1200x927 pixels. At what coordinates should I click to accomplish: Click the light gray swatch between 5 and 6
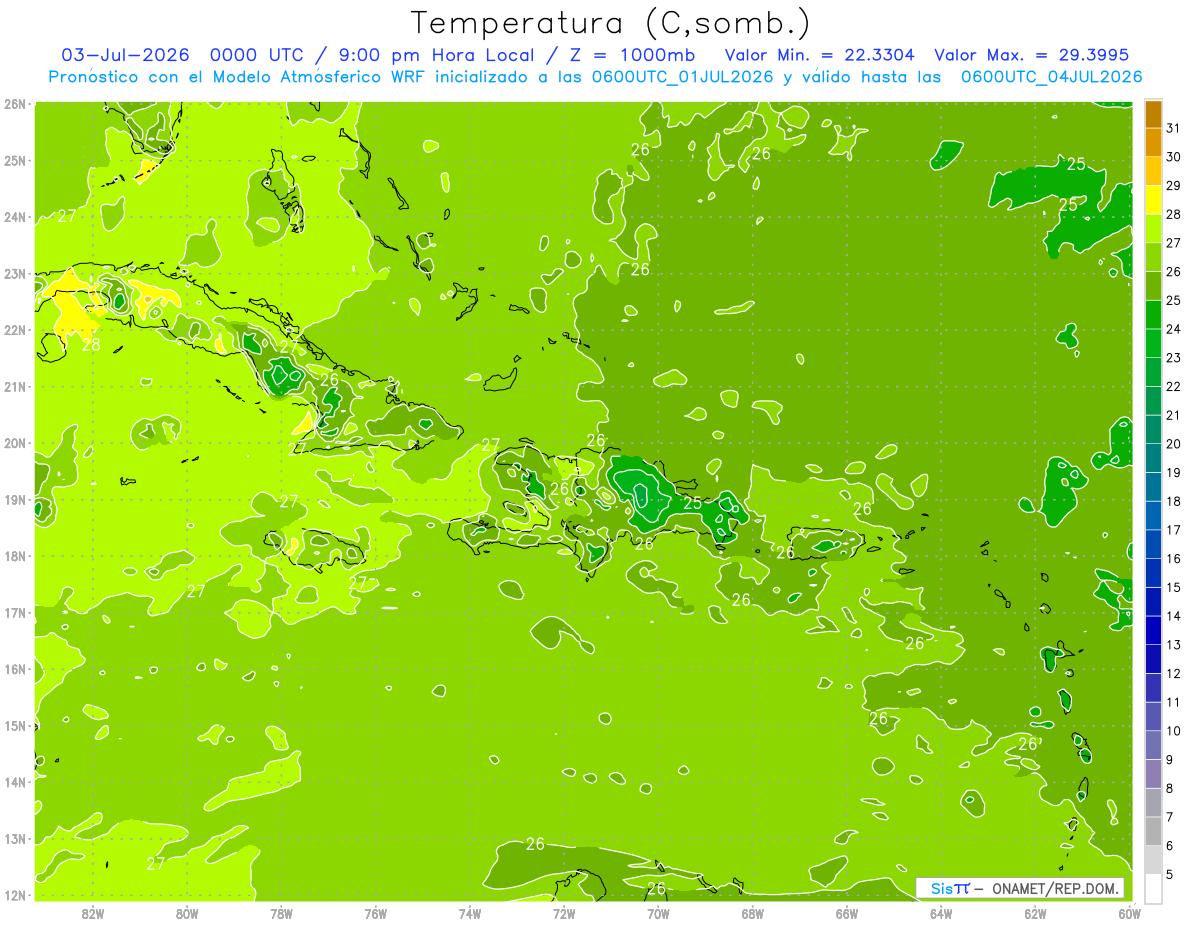(x=1153, y=859)
